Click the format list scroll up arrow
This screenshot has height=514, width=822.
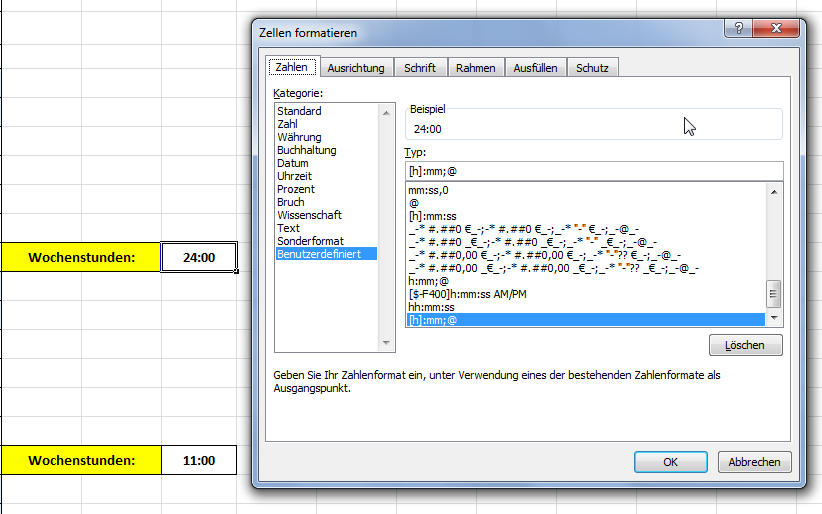pos(774,192)
